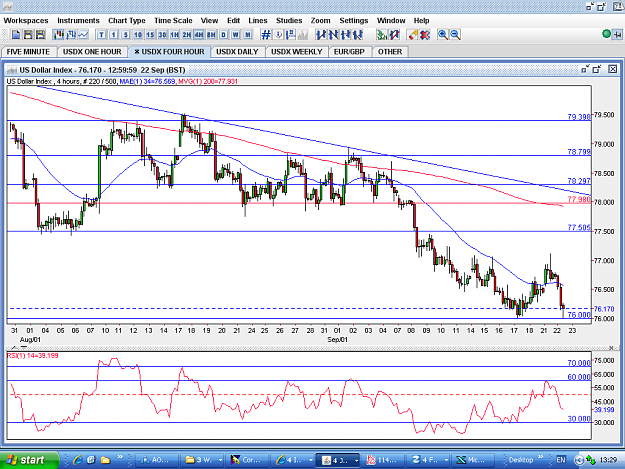Toggle the 4H time scale button

tap(199, 35)
